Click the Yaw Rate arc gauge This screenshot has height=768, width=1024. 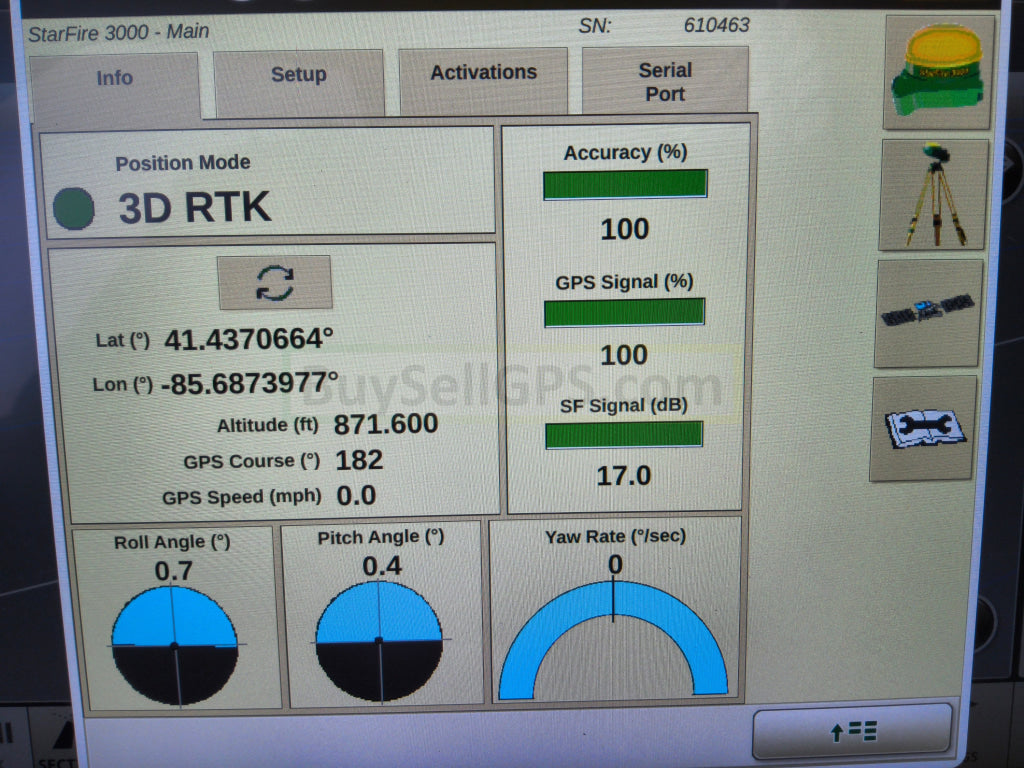click(613, 639)
